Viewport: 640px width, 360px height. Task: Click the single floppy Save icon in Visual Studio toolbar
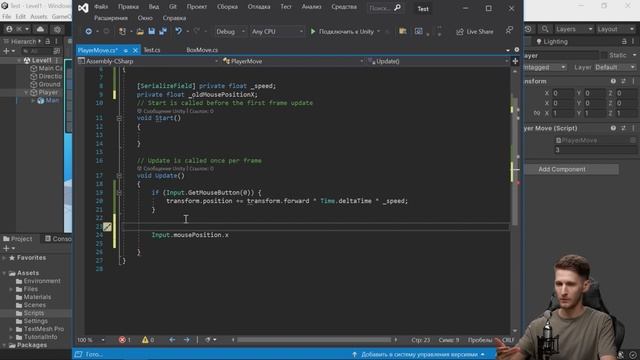tap(151, 31)
